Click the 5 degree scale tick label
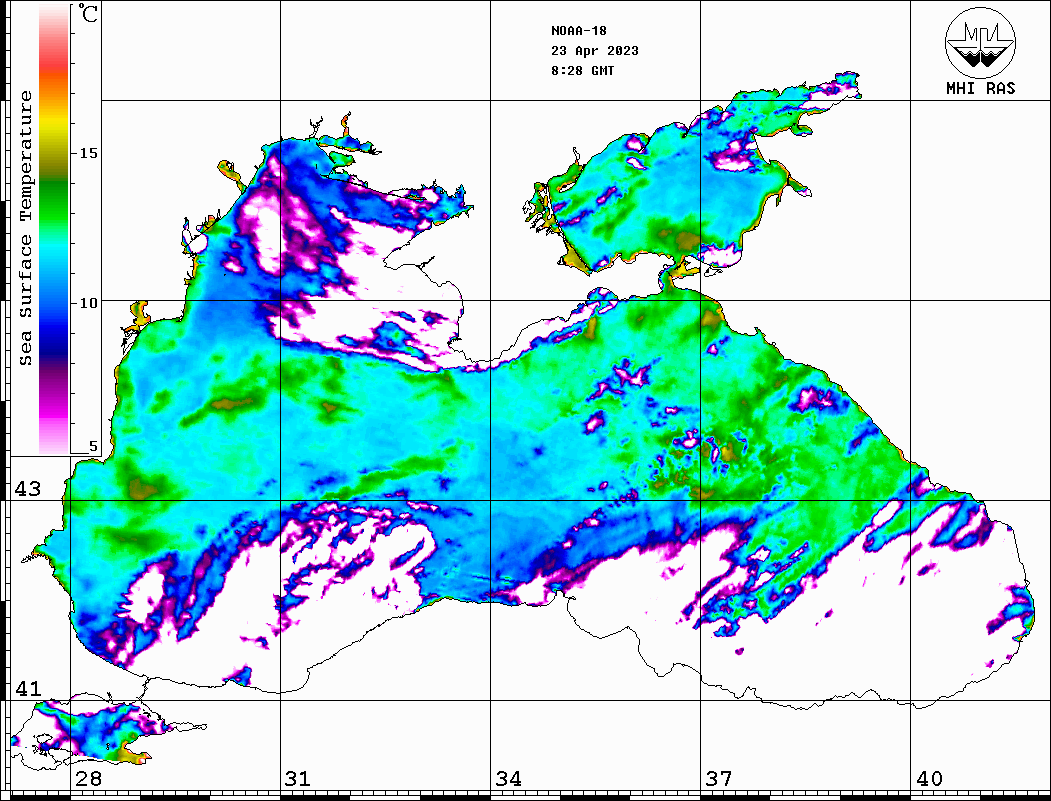This screenshot has height=801, width=1051. (93, 446)
